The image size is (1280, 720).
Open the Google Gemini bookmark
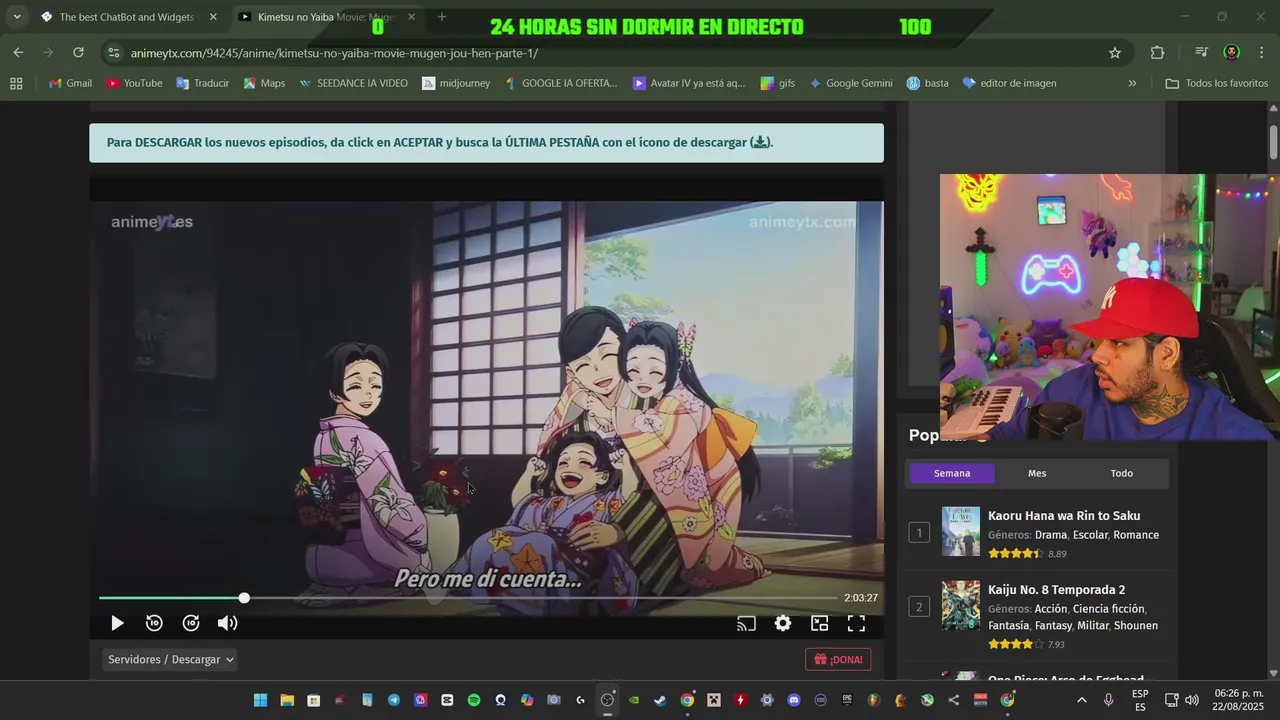tap(850, 83)
